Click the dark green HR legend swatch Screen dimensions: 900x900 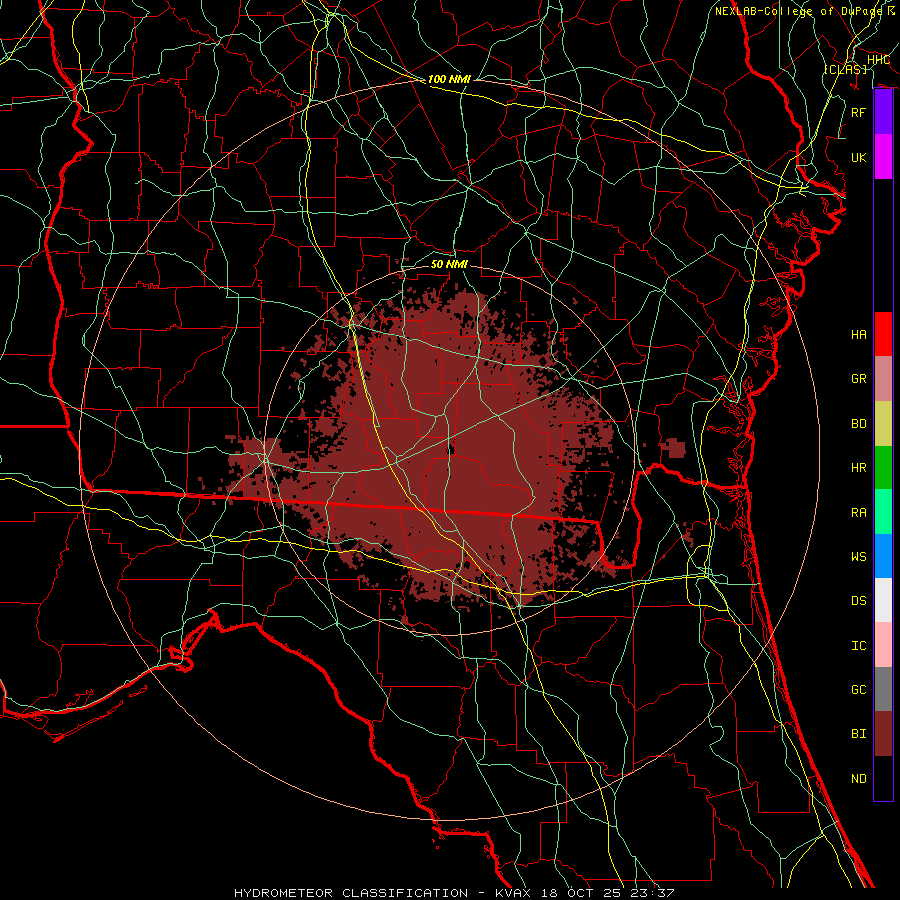(x=883, y=468)
